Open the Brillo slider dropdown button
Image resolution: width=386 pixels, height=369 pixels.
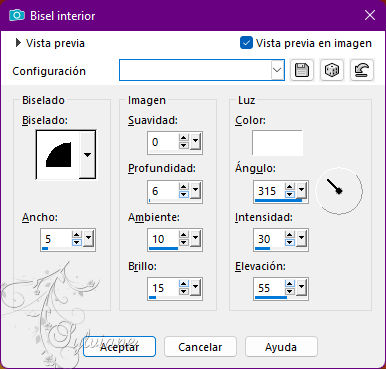(x=195, y=287)
